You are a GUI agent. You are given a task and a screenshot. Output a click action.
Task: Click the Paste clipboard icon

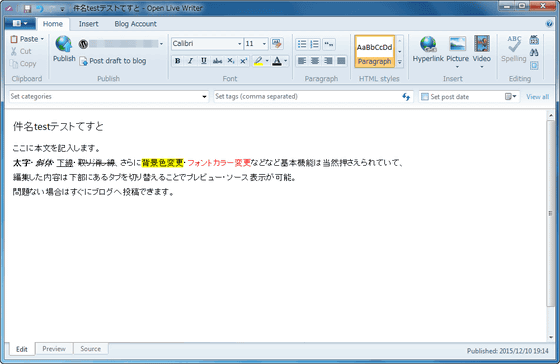[14, 39]
